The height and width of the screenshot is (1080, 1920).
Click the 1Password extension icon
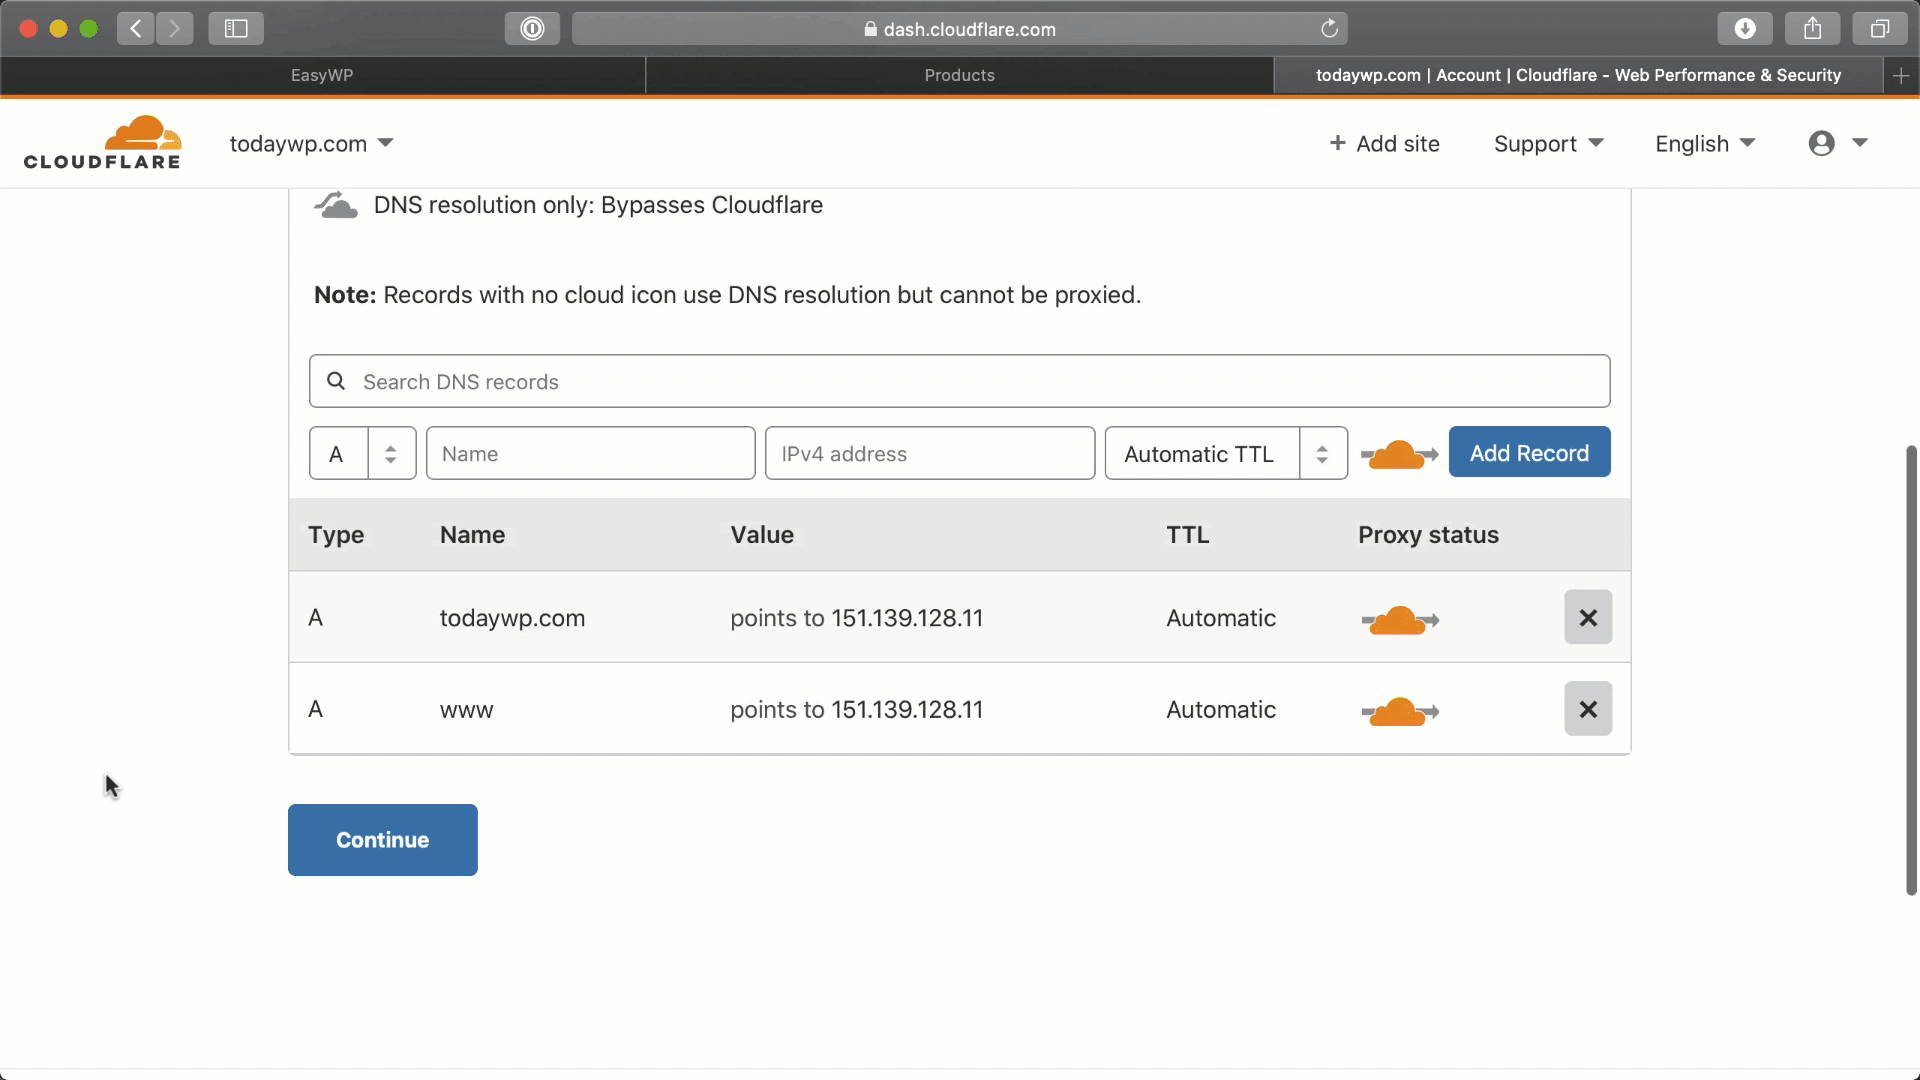tap(532, 29)
